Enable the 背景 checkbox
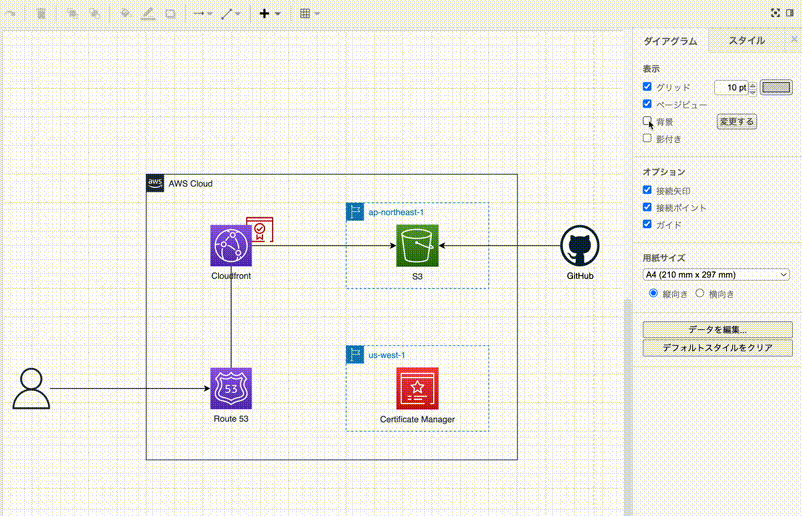Screen dimensions: 802x516 pyautogui.click(x=648, y=121)
